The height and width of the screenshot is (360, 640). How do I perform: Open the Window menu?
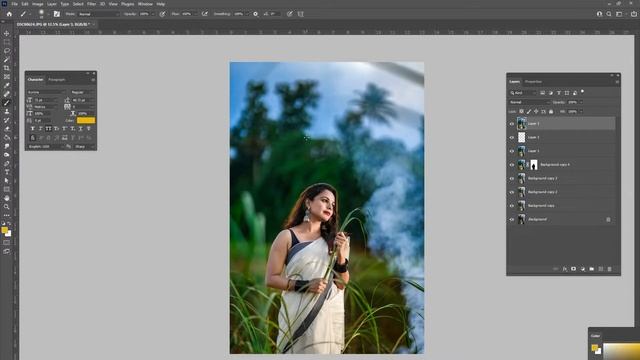tap(145, 4)
